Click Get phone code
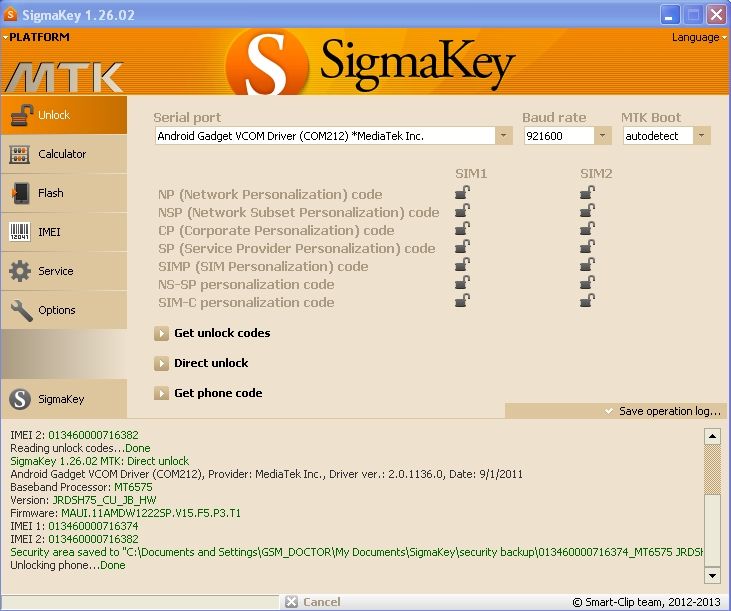The height and width of the screenshot is (611, 731). [x=218, y=393]
